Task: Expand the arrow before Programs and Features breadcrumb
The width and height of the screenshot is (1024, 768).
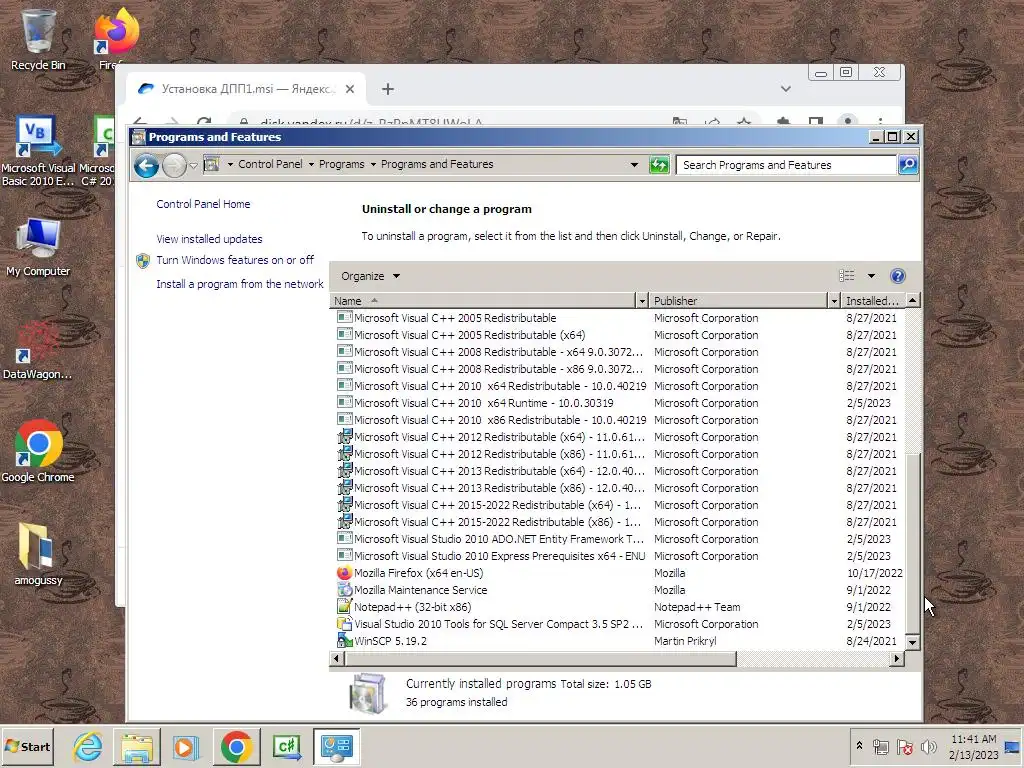Action: tap(373, 165)
